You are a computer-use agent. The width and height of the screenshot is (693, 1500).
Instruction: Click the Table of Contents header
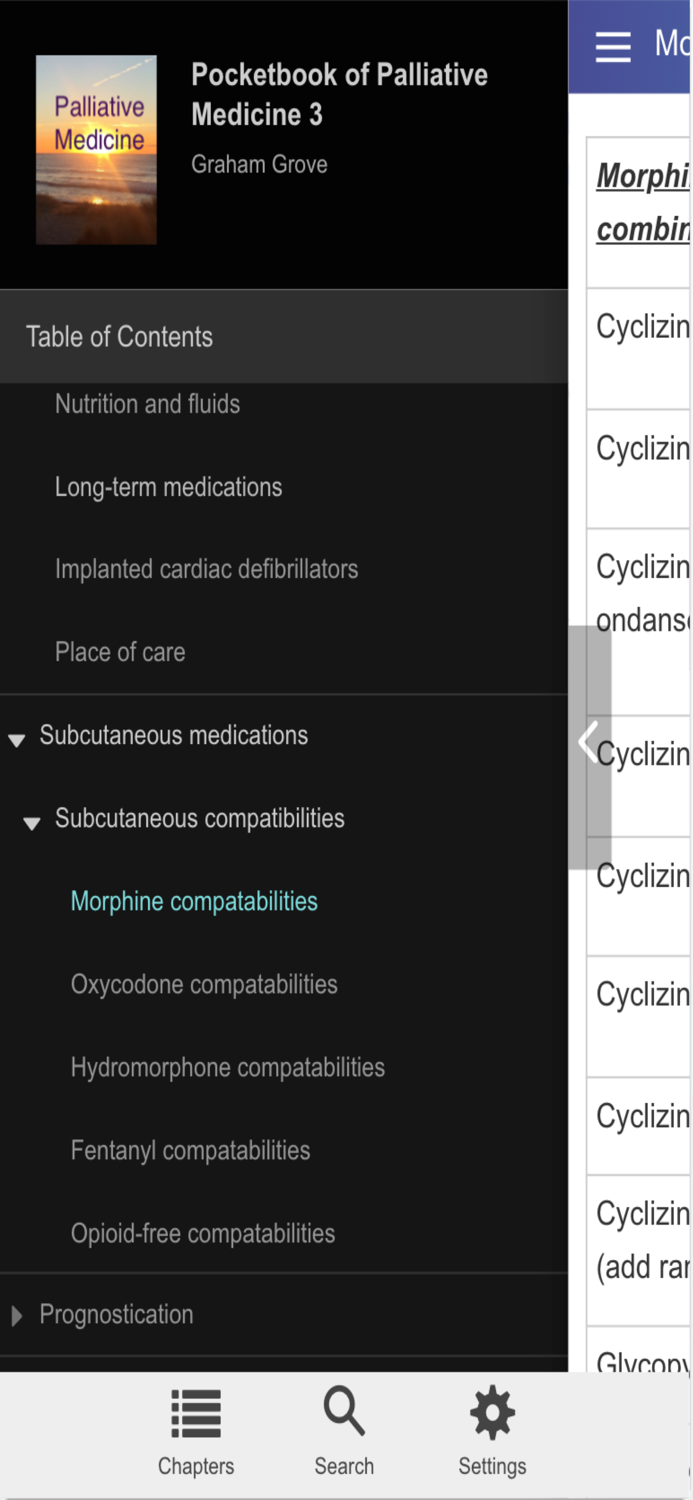[x=119, y=337]
